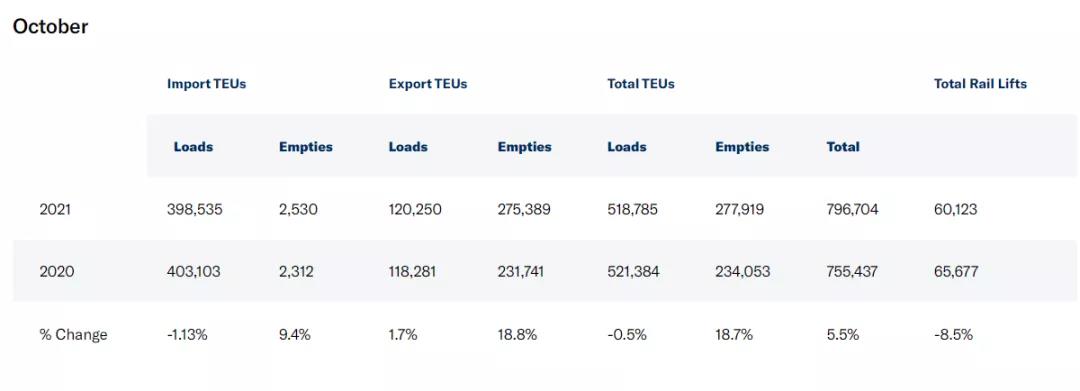Screen dimensions: 1080x391
Task: Click the -1.13% change value
Action: [187, 335]
